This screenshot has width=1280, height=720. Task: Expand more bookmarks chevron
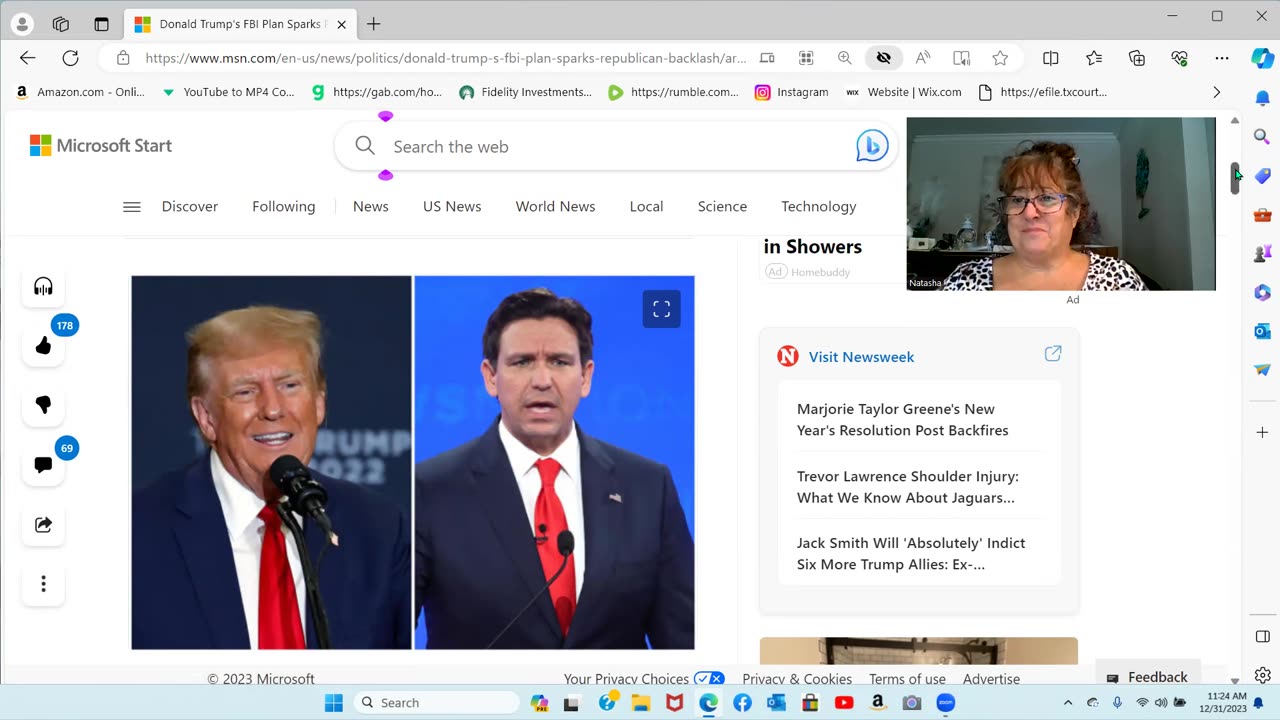[1216, 92]
